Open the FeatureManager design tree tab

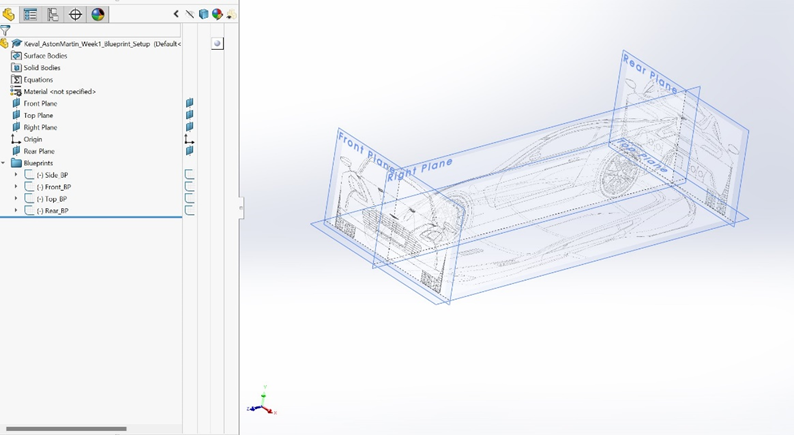click(x=8, y=14)
